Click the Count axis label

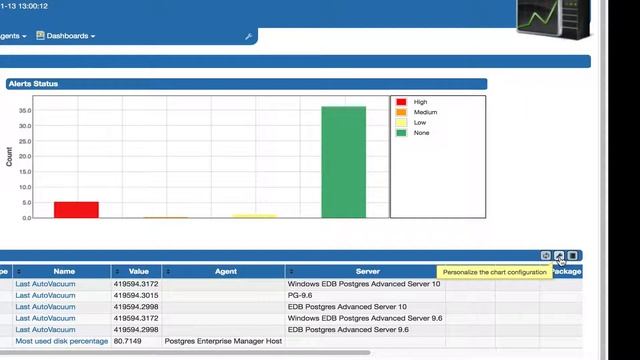[x=9, y=157]
